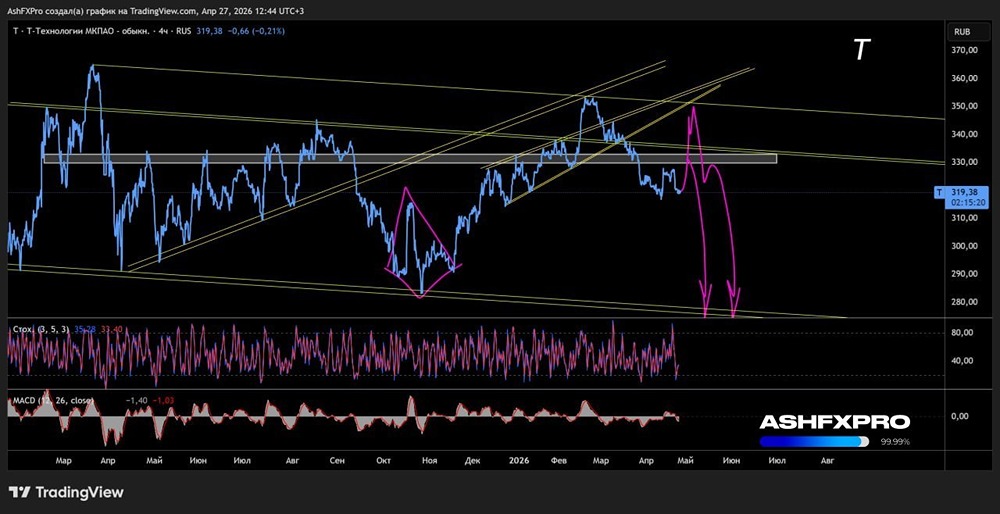
Task: Click the 280,00 price axis label
Action: [x=964, y=302]
